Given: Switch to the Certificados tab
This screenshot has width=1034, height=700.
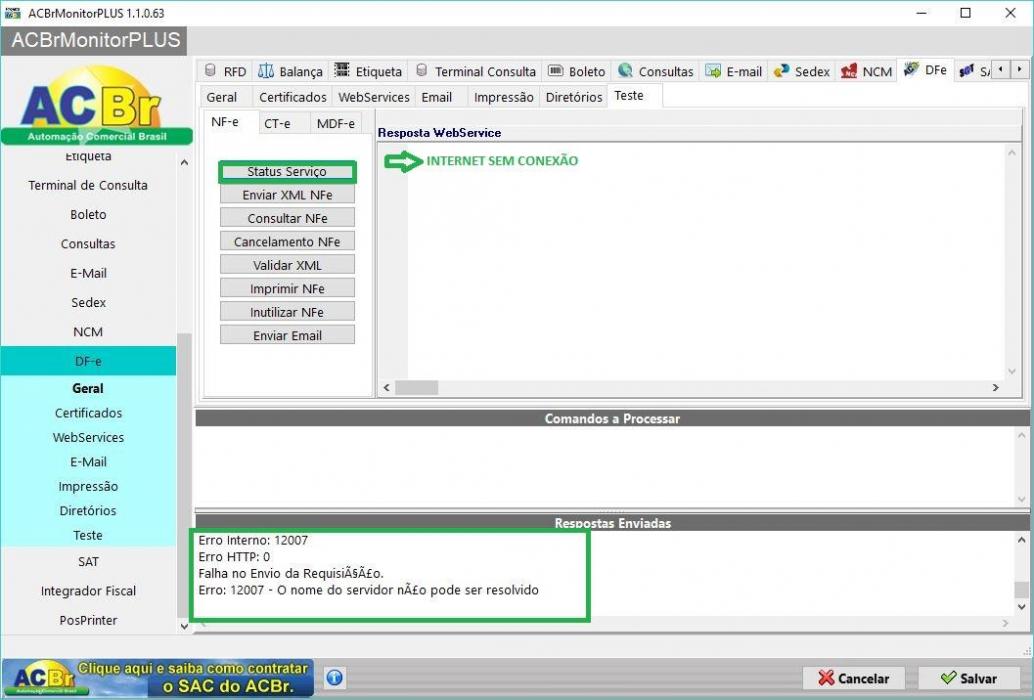Looking at the screenshot, I should pos(292,97).
